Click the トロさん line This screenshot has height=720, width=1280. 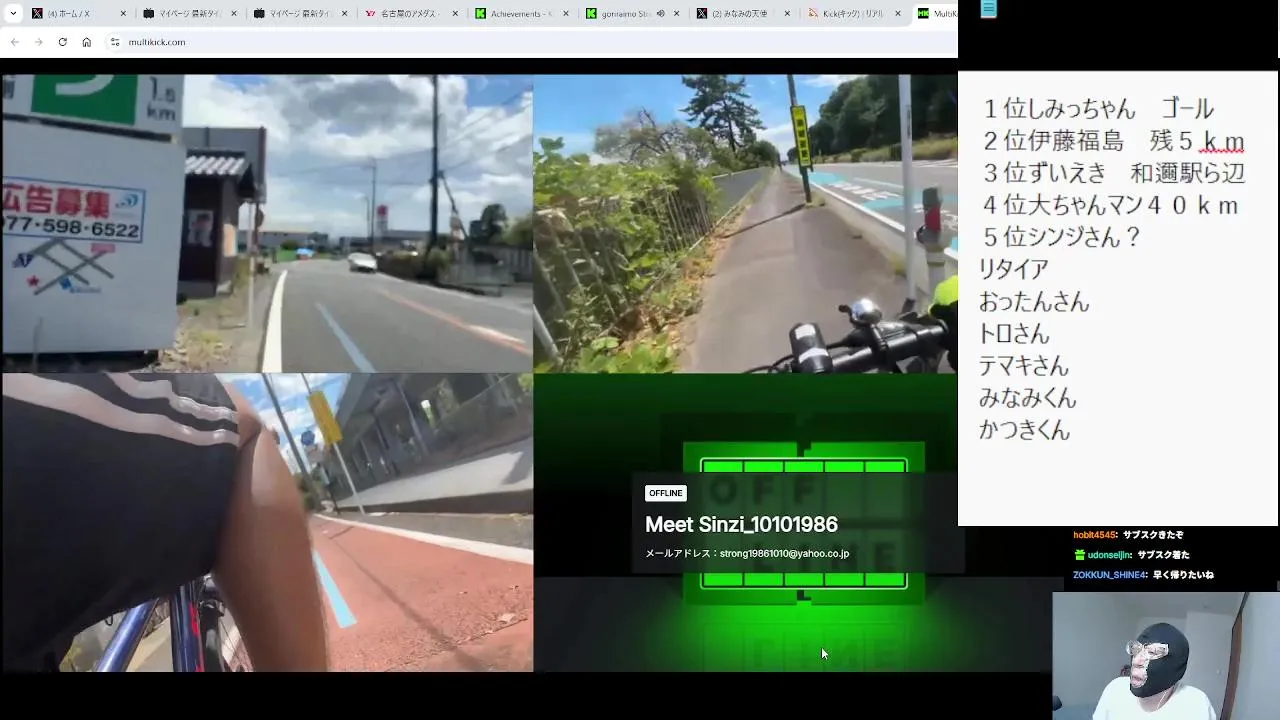tap(1013, 333)
